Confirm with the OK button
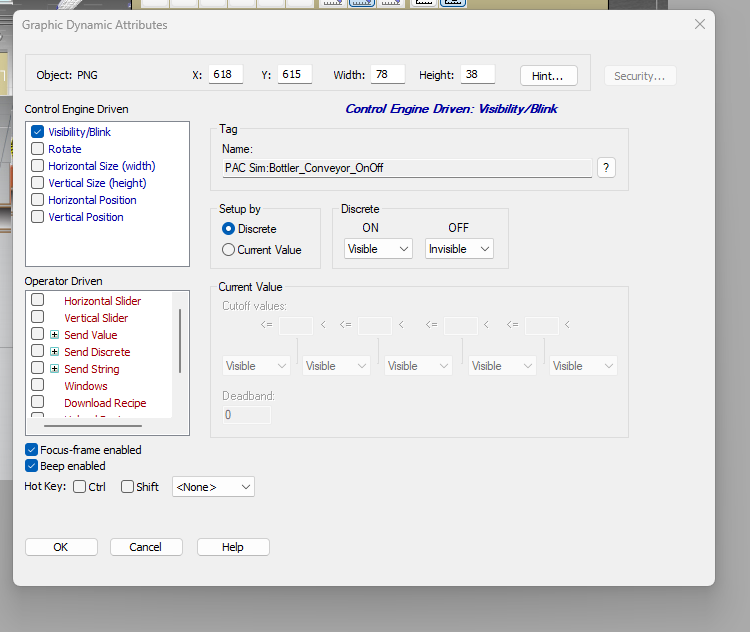This screenshot has height=632, width=750. pyautogui.click(x=61, y=547)
